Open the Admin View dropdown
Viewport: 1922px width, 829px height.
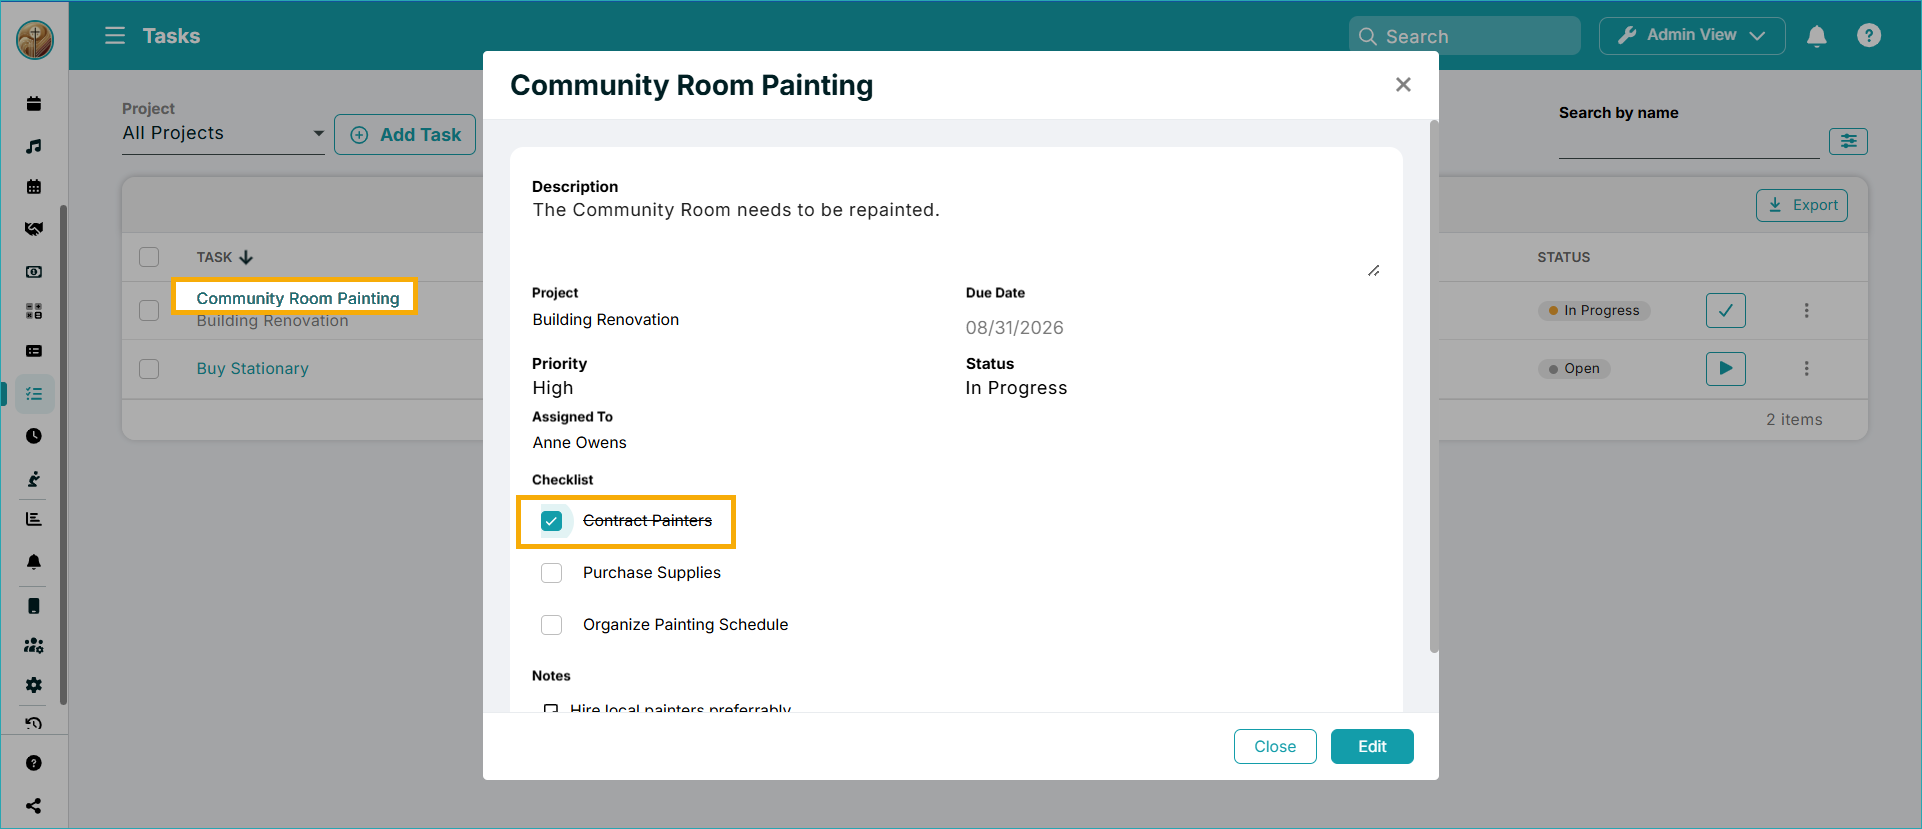[x=1692, y=35]
